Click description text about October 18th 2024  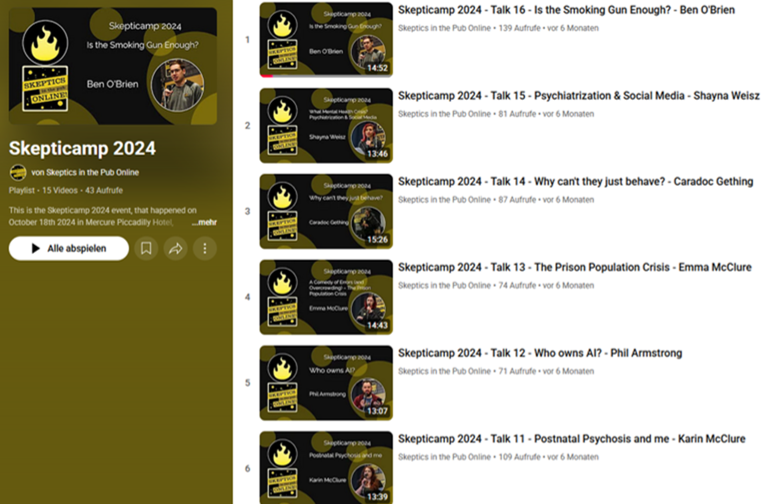coord(102,216)
